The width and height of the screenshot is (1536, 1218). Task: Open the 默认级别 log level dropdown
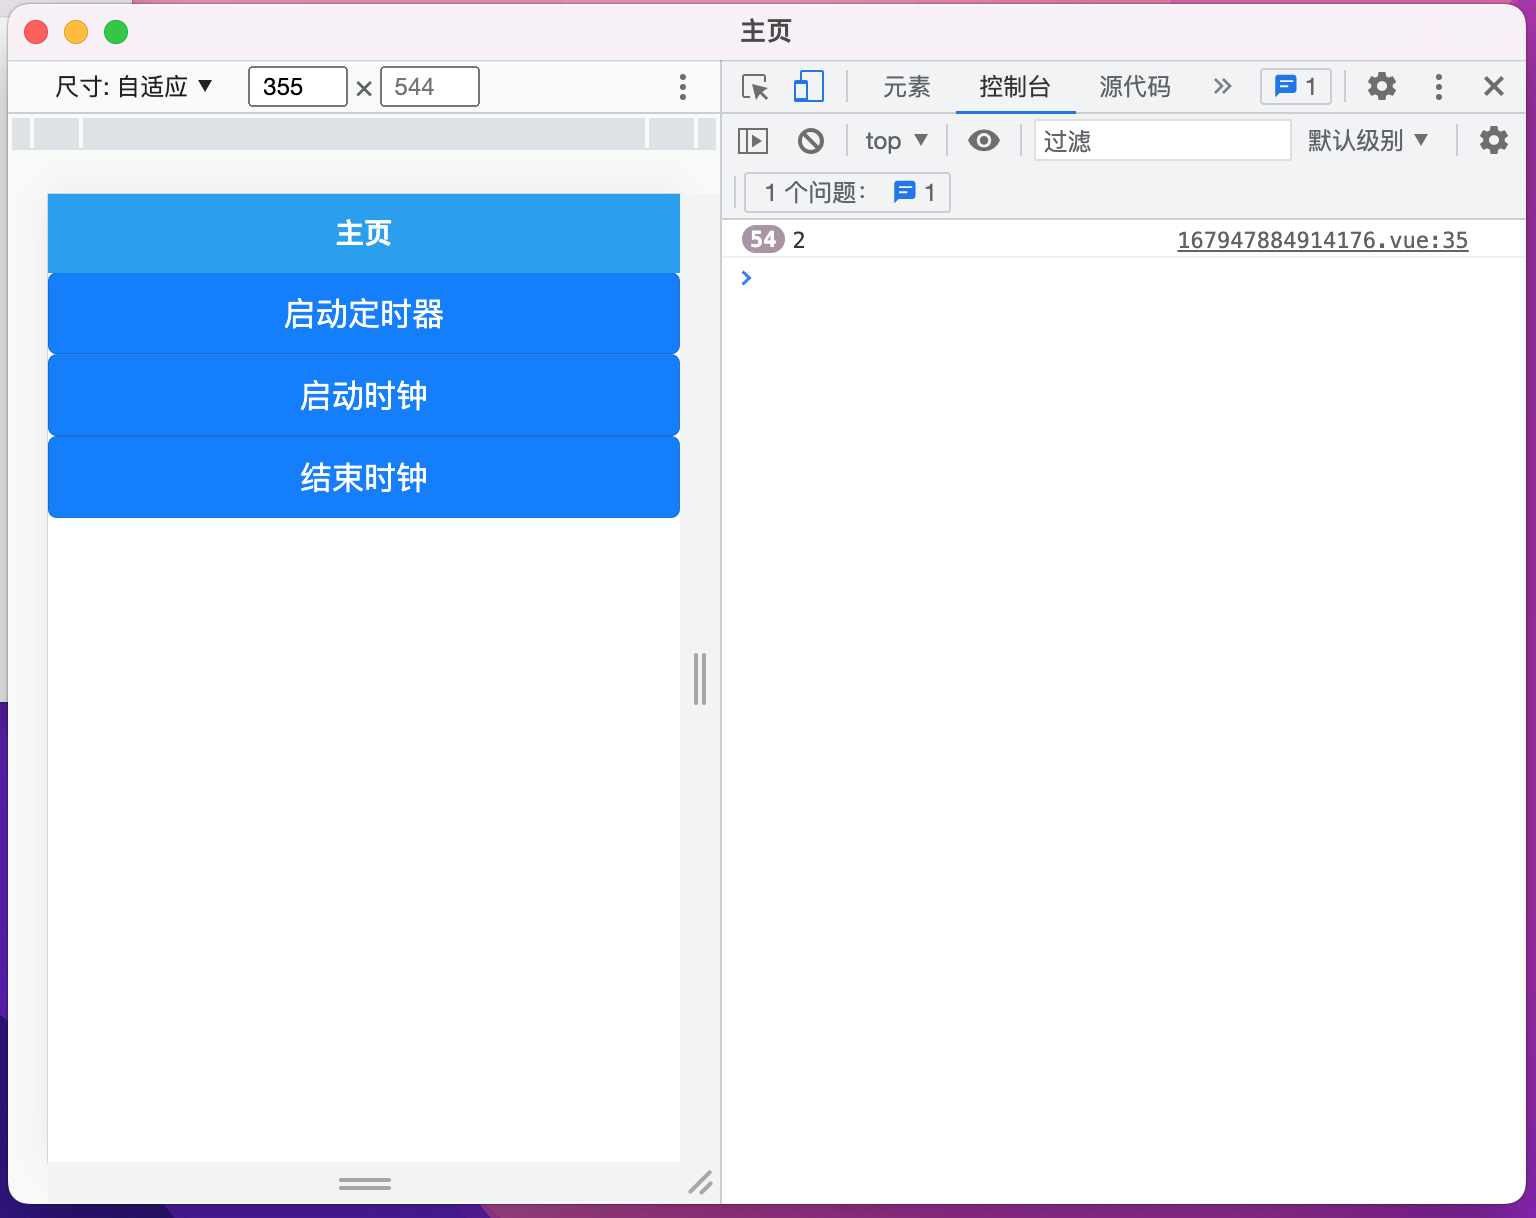coord(1367,141)
